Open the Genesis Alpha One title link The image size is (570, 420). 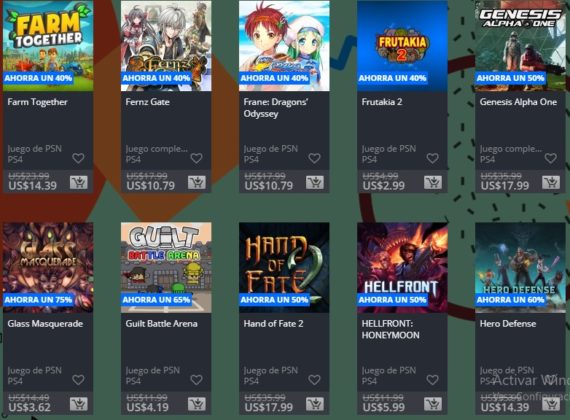pyautogui.click(x=518, y=102)
